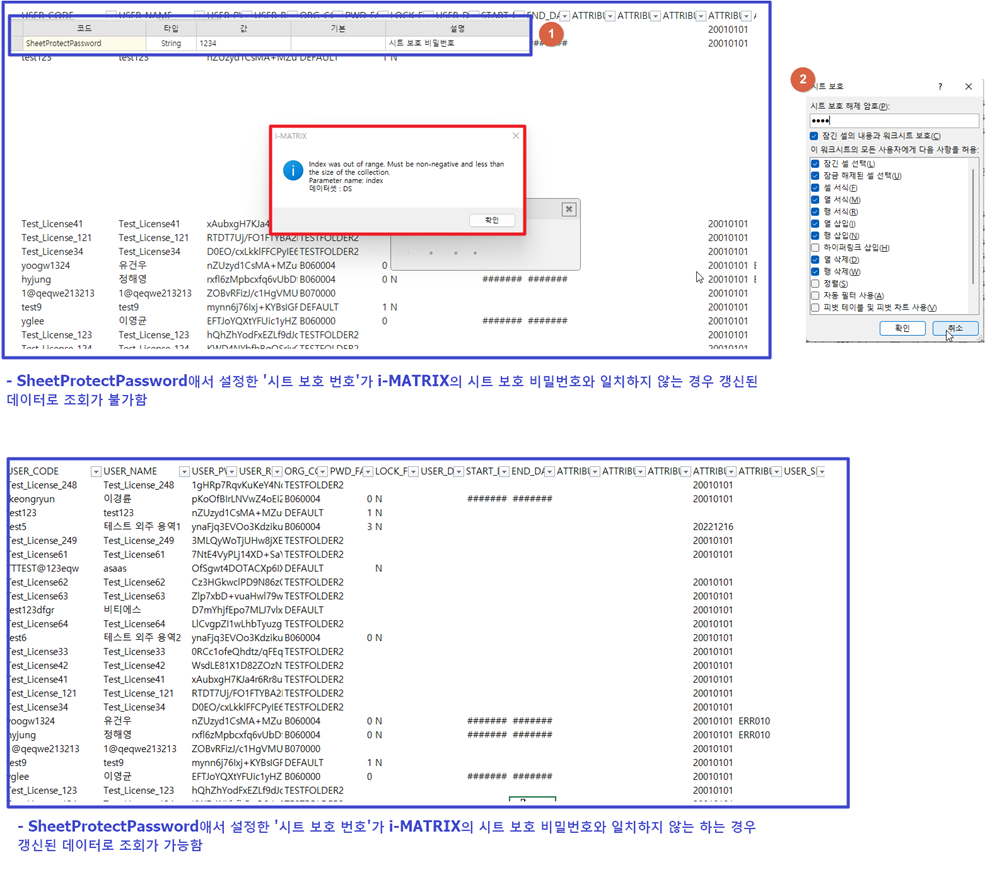Toggle the 열 삭제 checkbox
This screenshot has height=872, width=992.
[815, 260]
